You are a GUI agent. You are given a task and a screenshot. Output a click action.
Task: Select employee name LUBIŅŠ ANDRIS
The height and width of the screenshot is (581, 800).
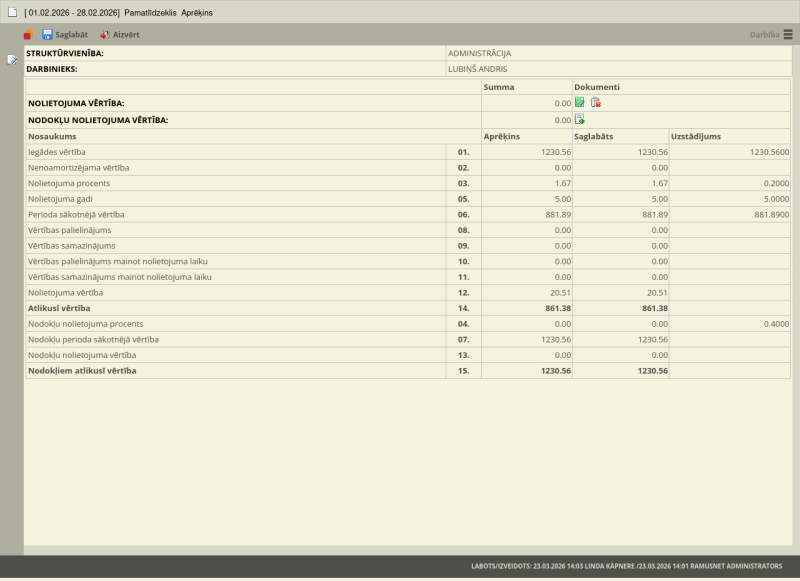click(x=478, y=69)
